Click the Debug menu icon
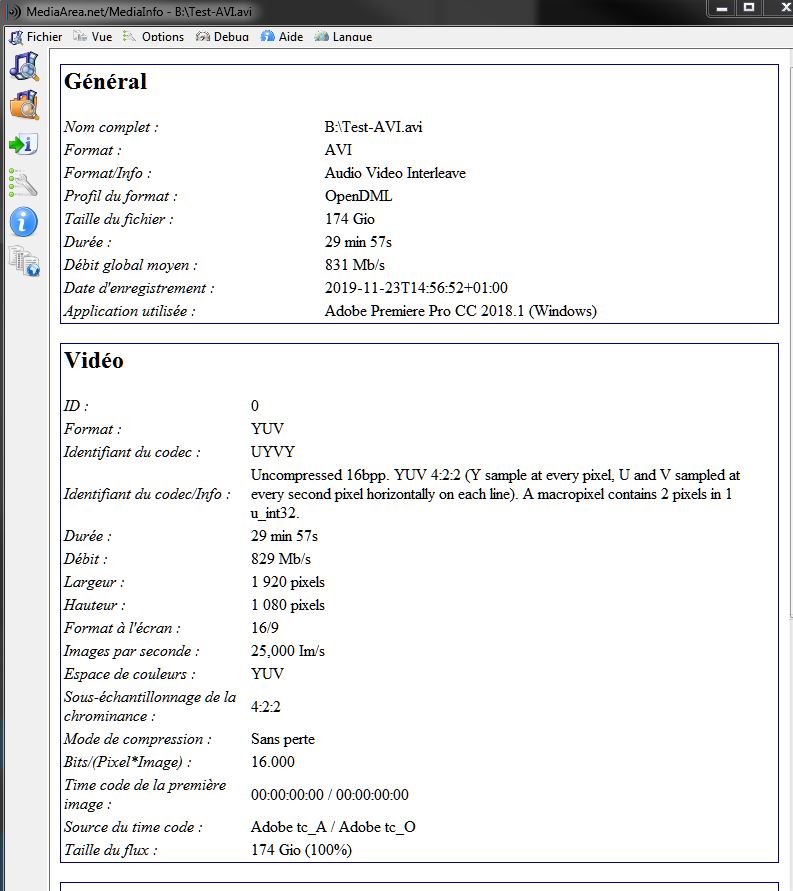This screenshot has width=793, height=891. (x=202, y=37)
